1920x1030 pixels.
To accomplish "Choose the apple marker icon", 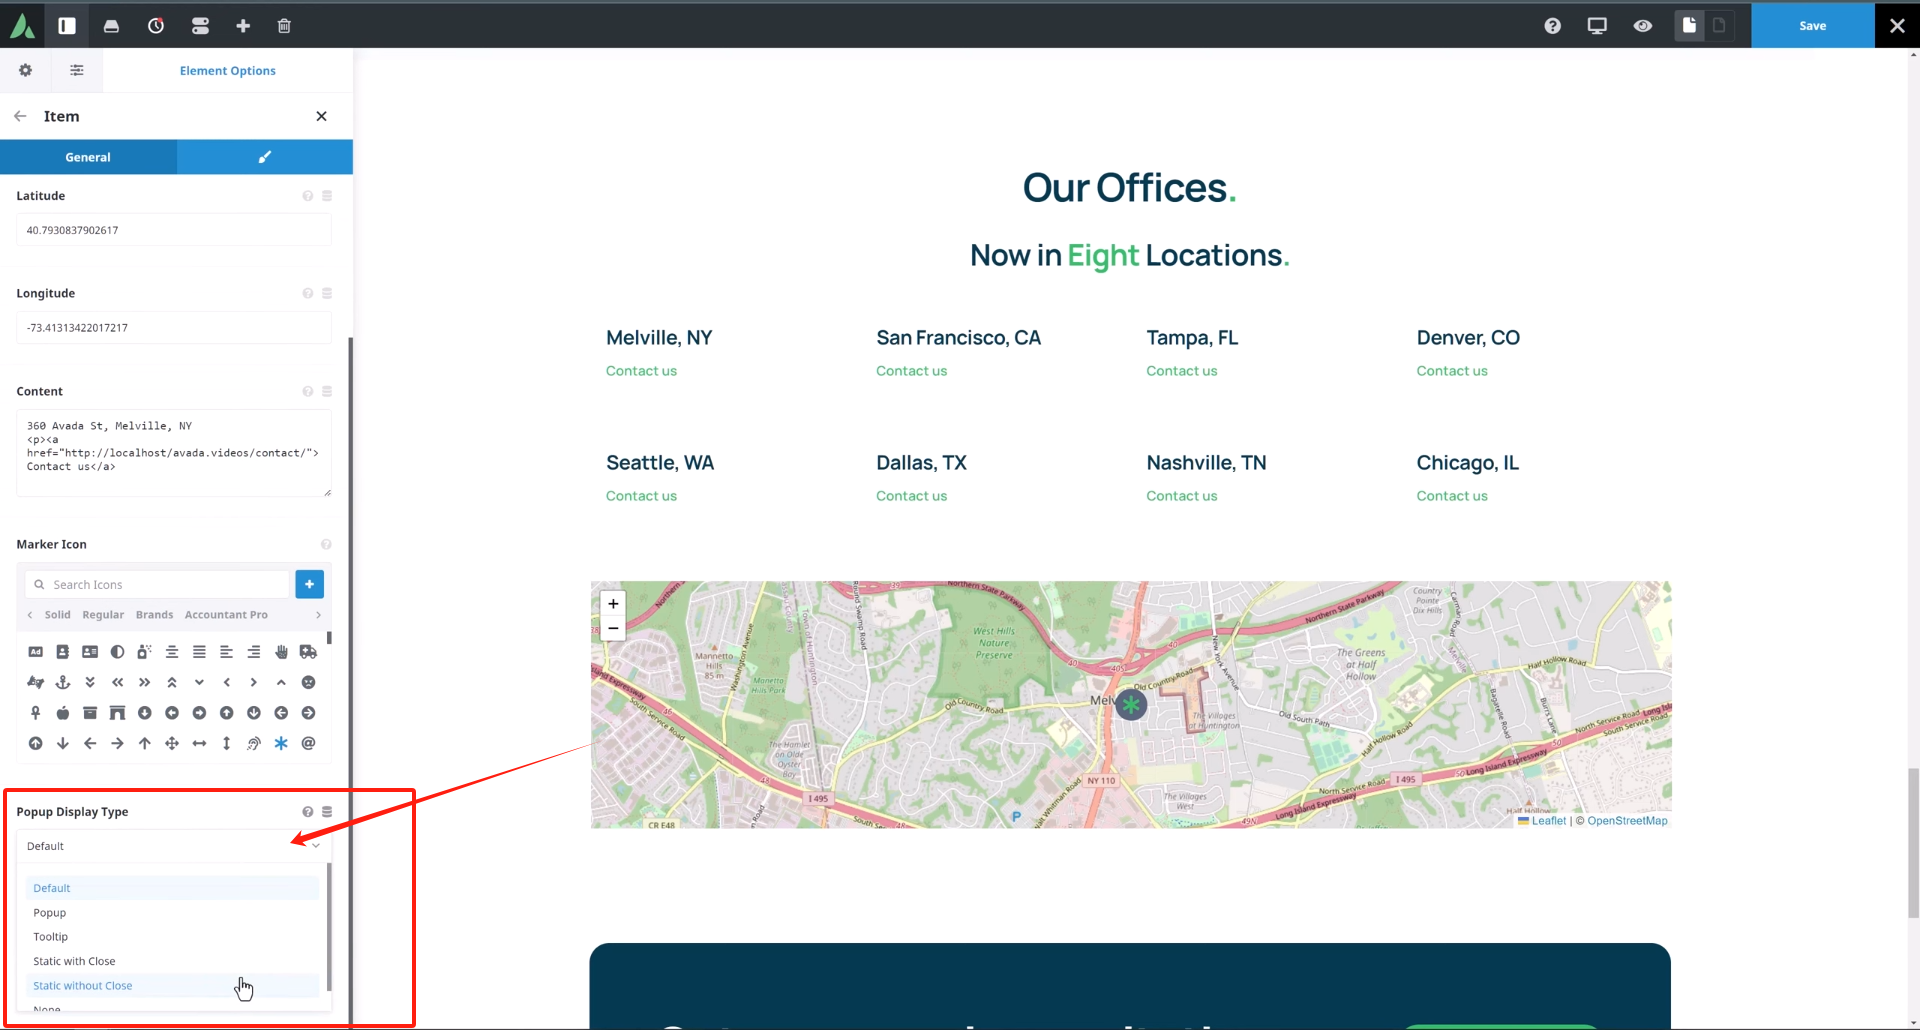I will click(x=63, y=713).
